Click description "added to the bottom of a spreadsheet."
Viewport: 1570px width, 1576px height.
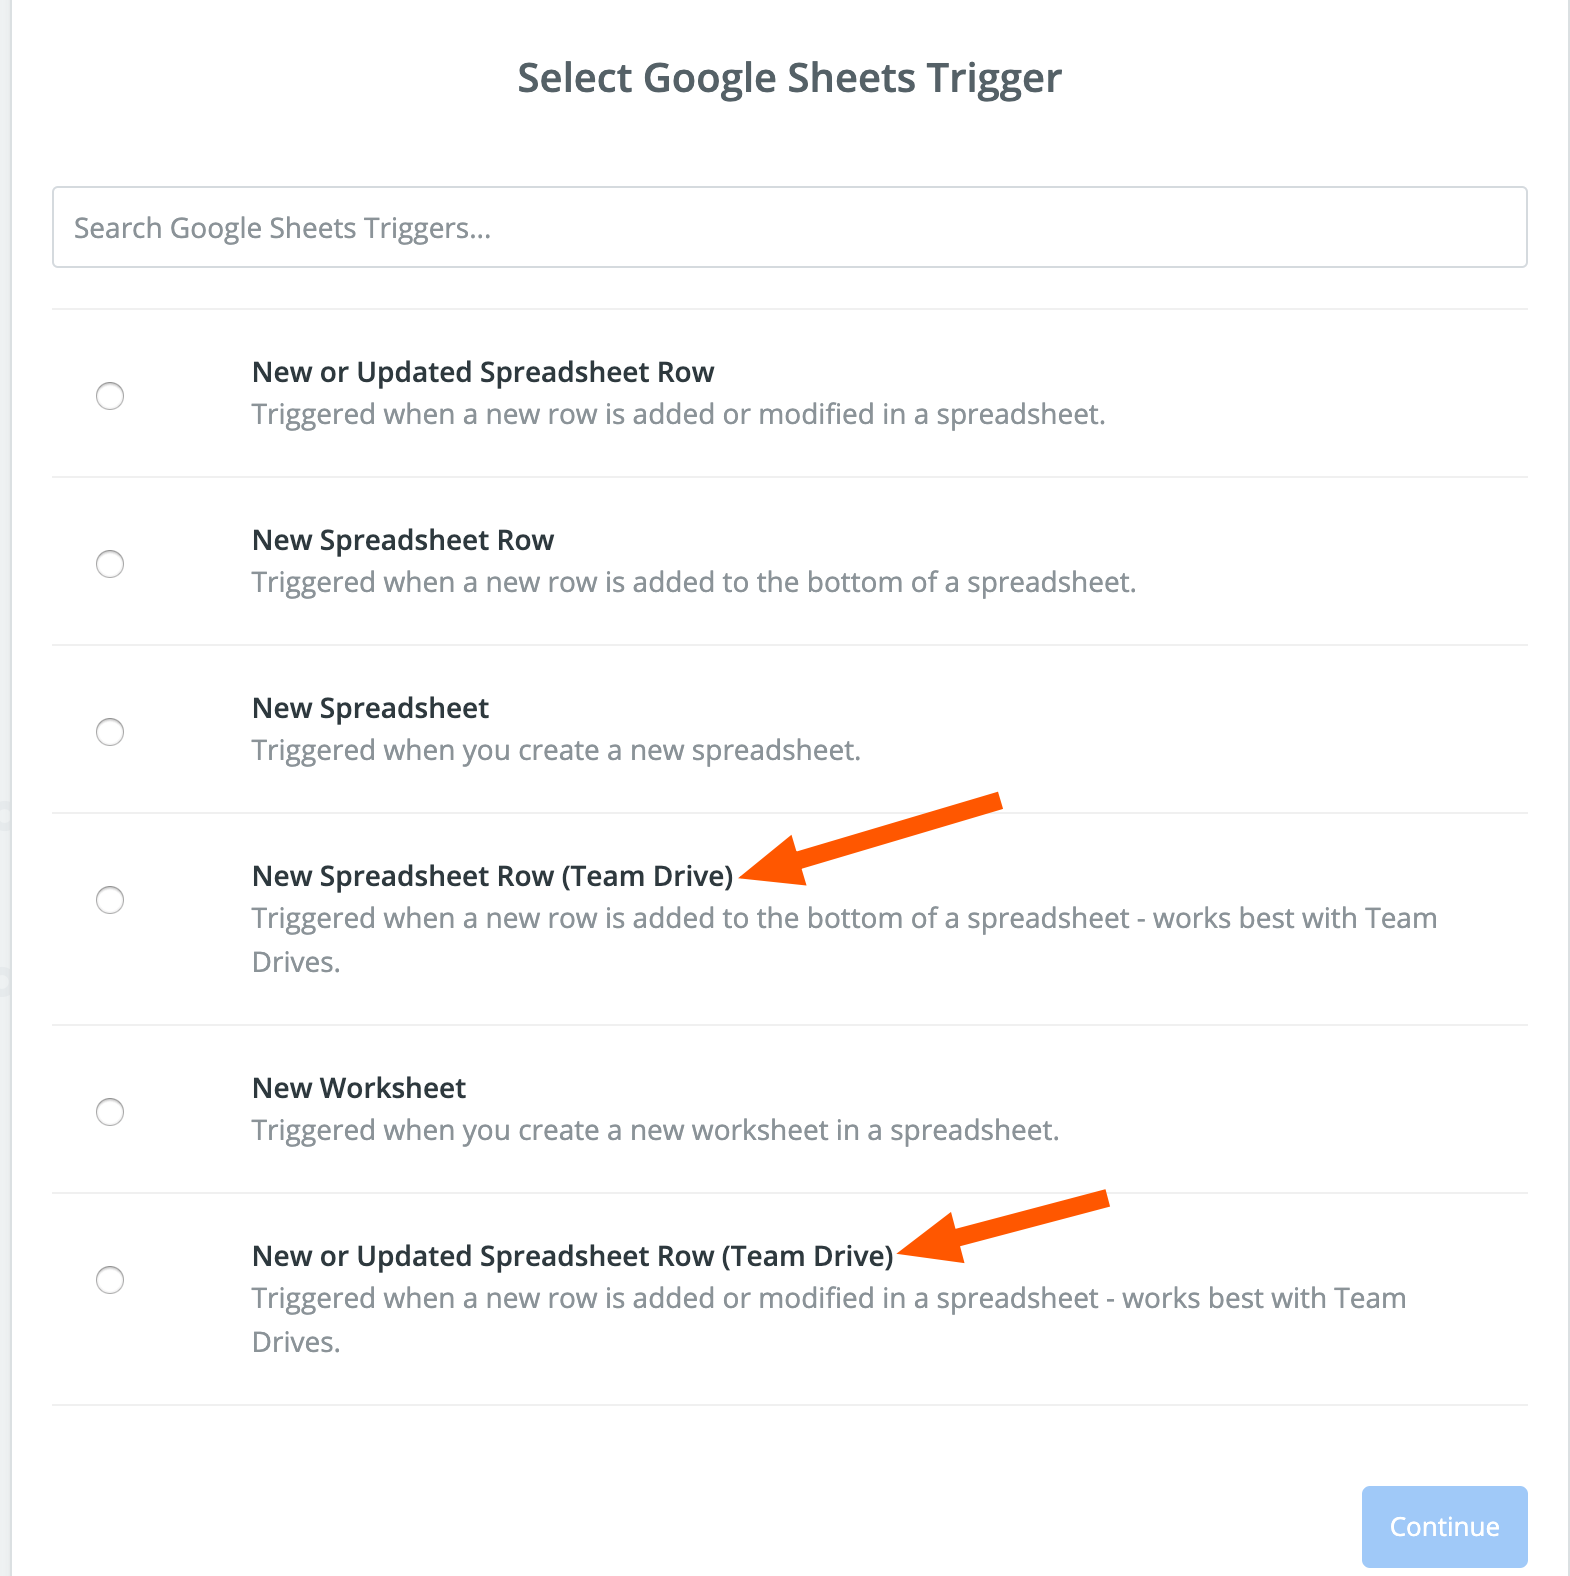[x=694, y=582]
